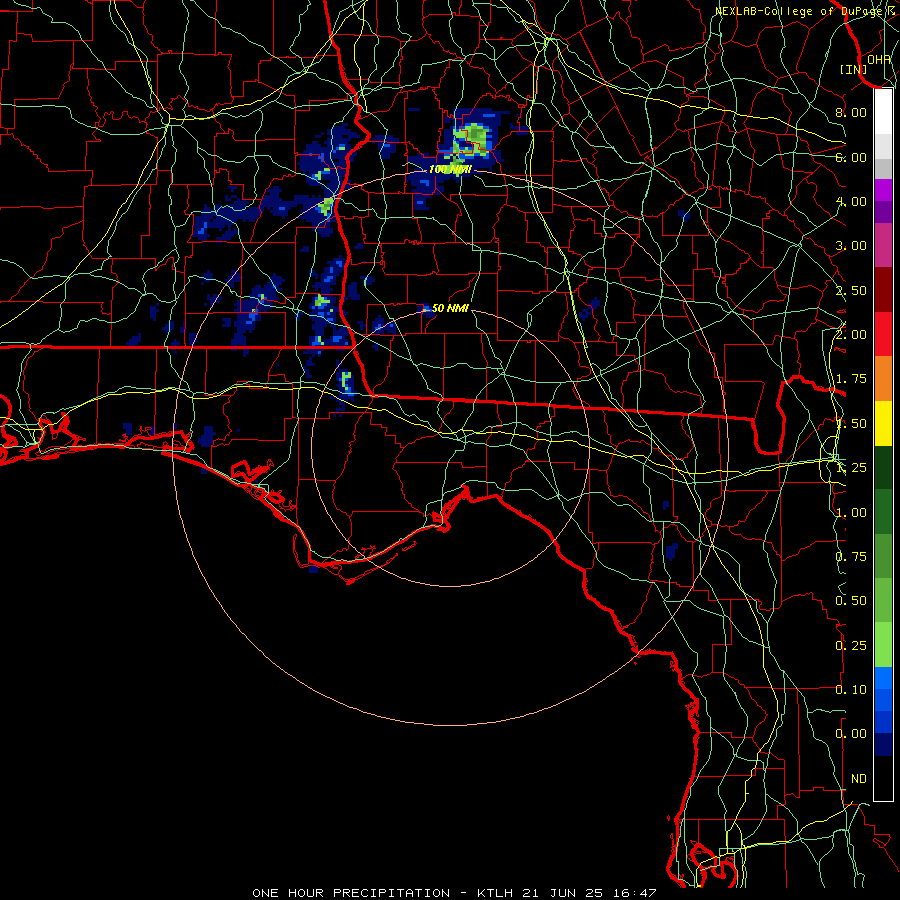
Task: Click the [IN] units label
Action: [x=854, y=69]
